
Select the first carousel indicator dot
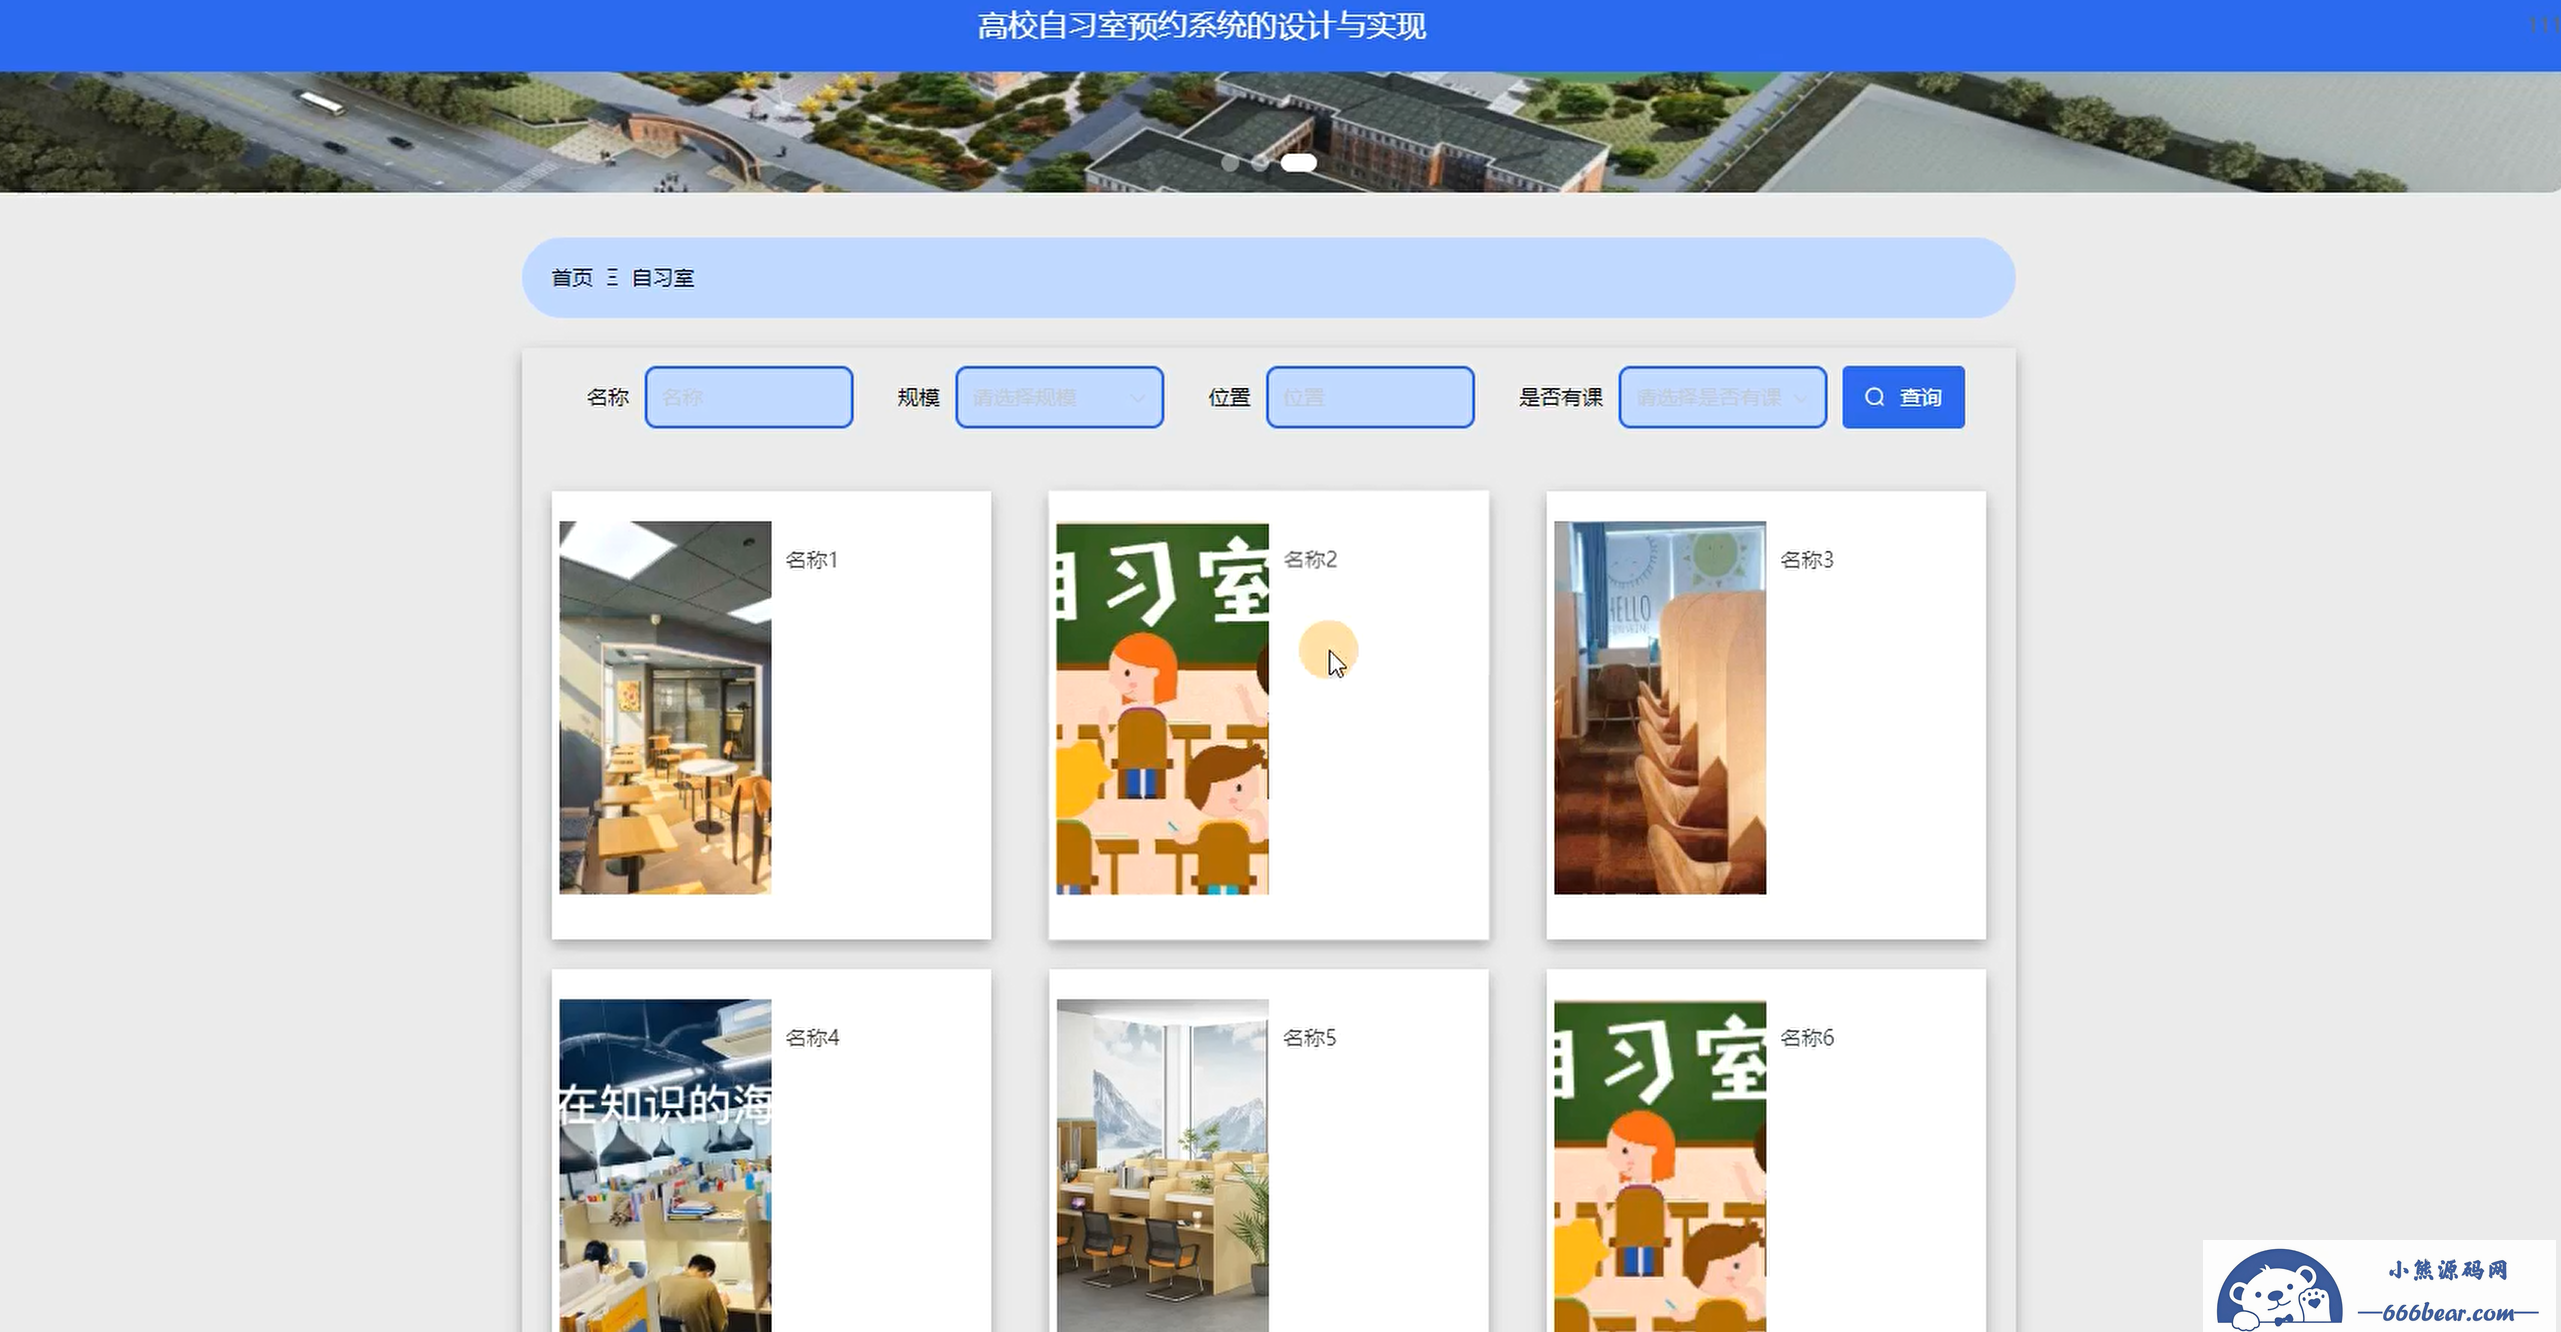click(1230, 163)
